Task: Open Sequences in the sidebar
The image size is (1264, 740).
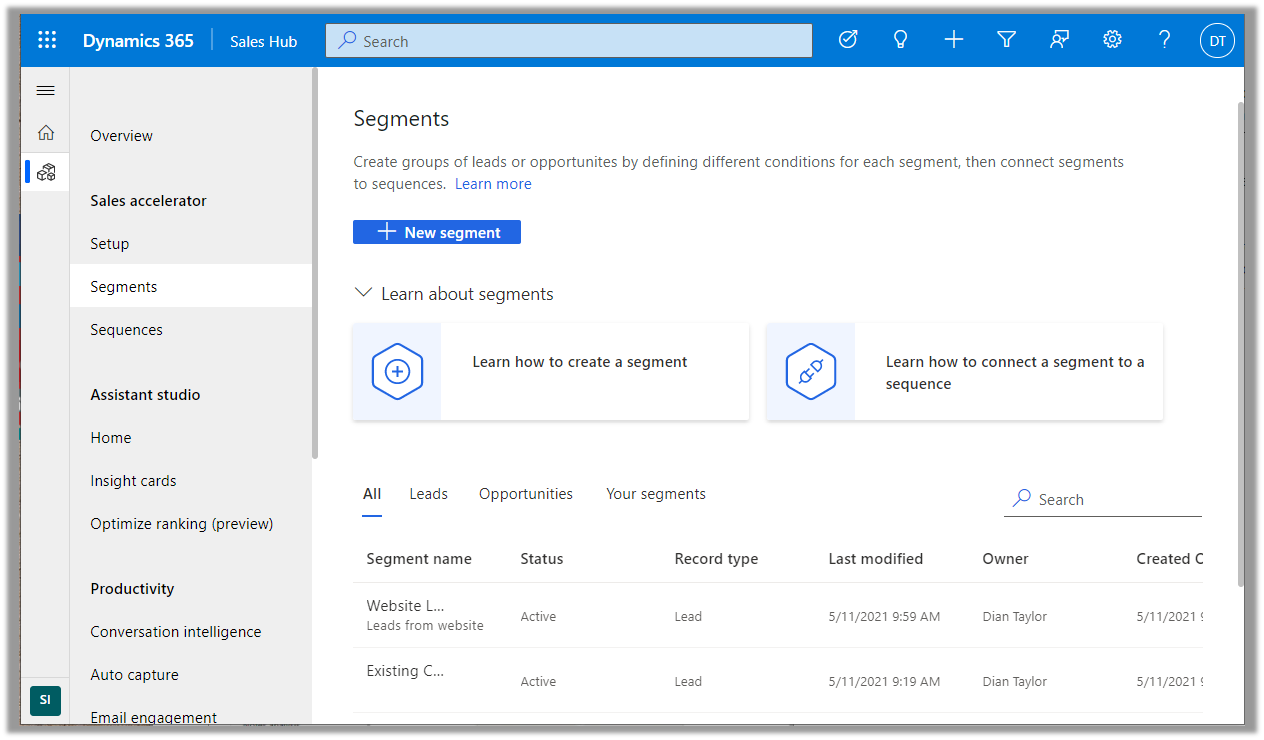Action: 126,330
